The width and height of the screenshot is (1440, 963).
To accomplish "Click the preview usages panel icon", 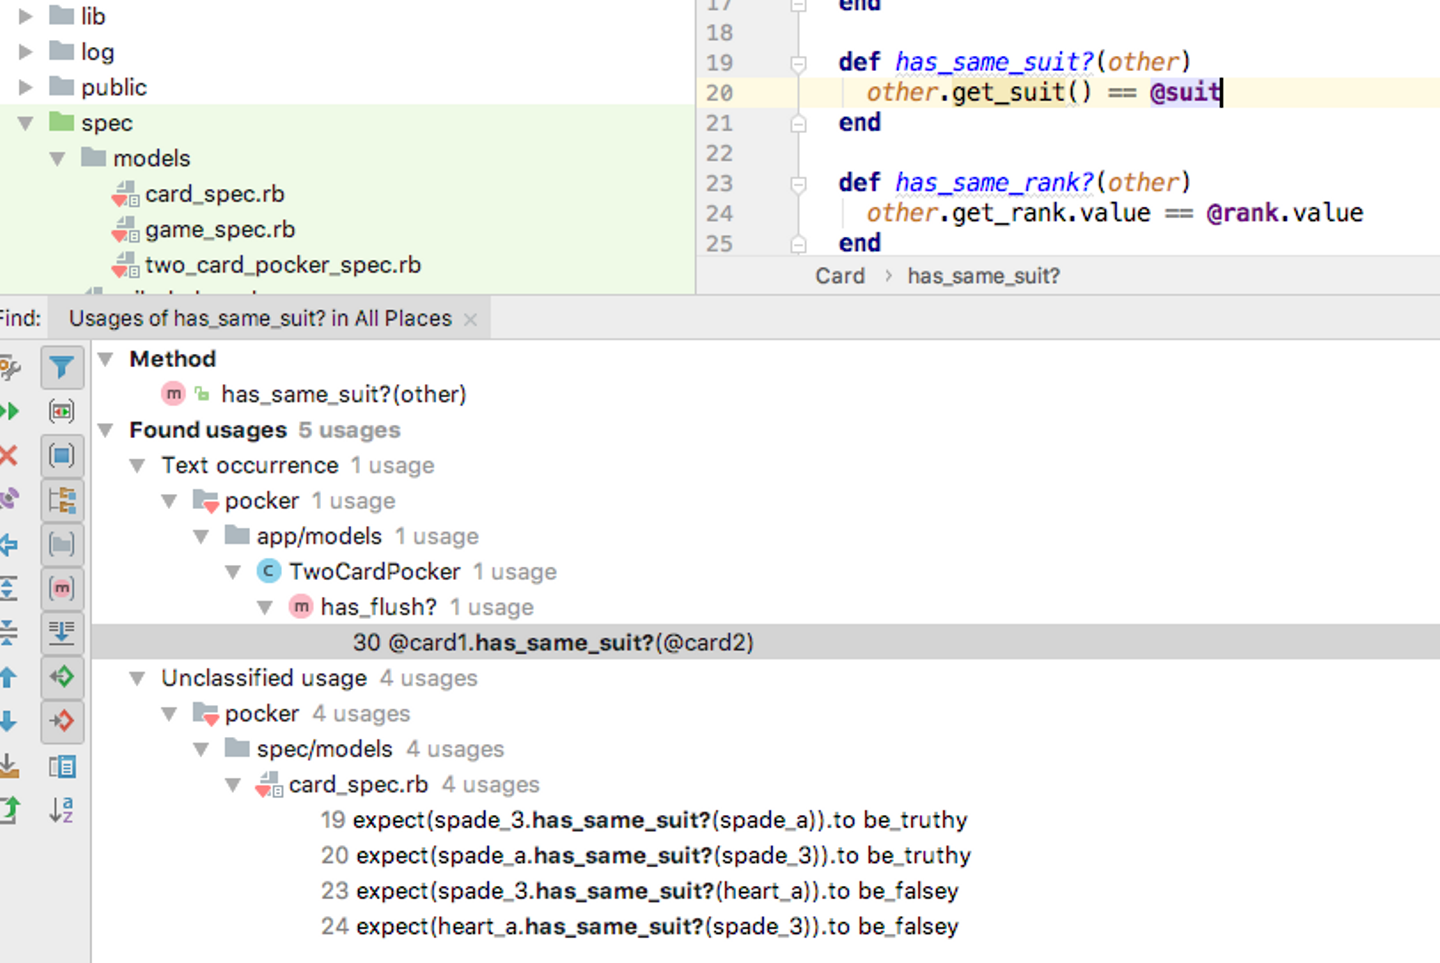I will click(61, 766).
